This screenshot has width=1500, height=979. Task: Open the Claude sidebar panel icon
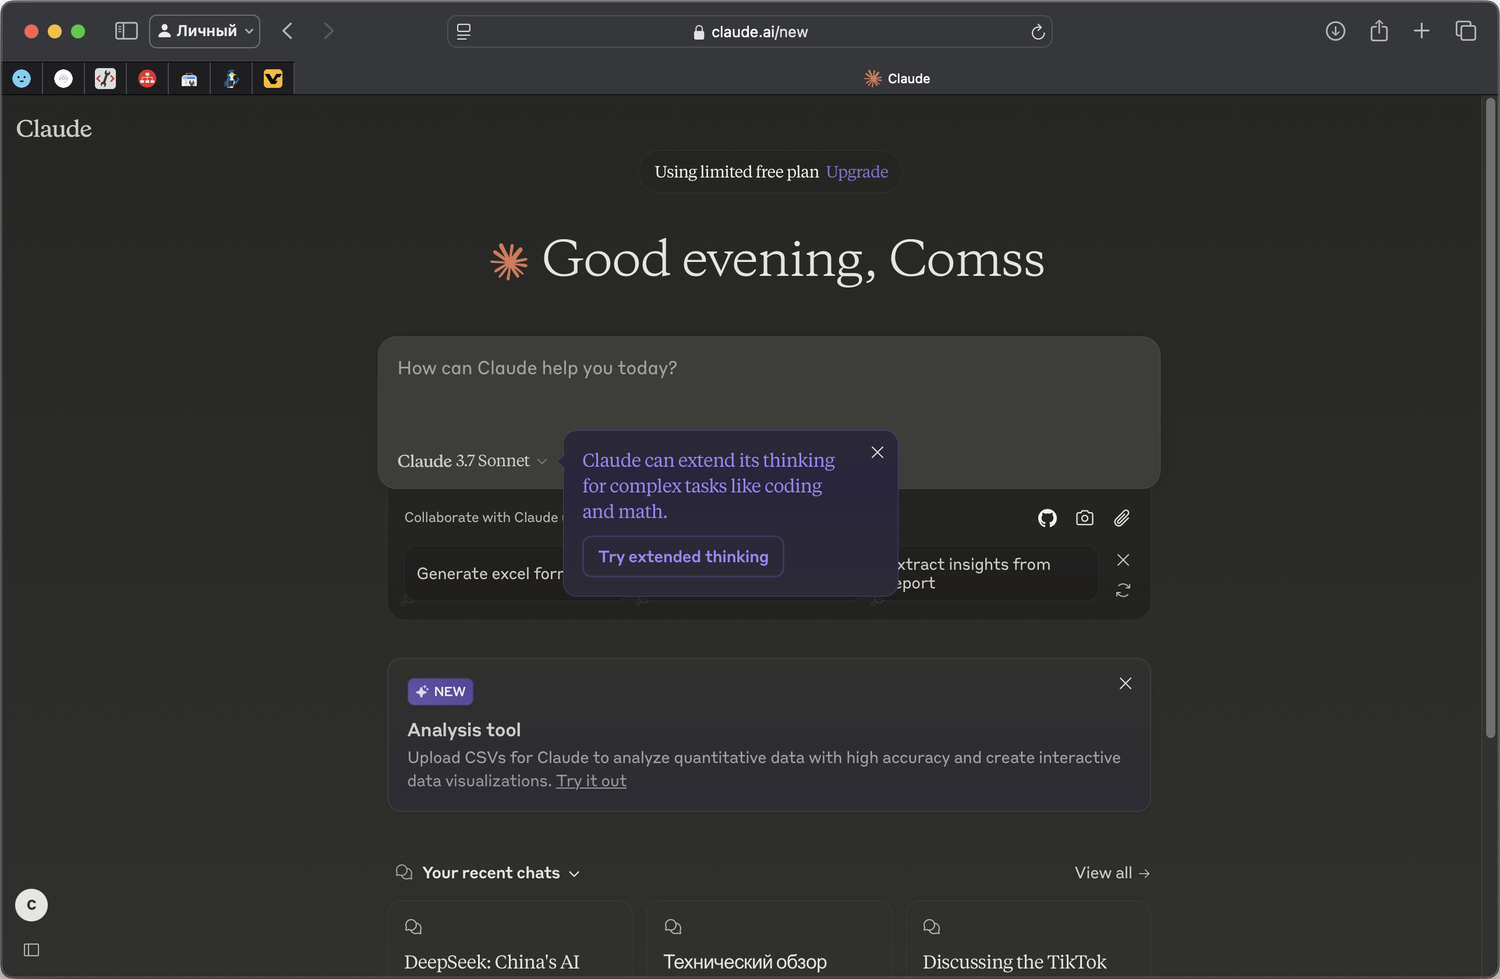(32, 950)
